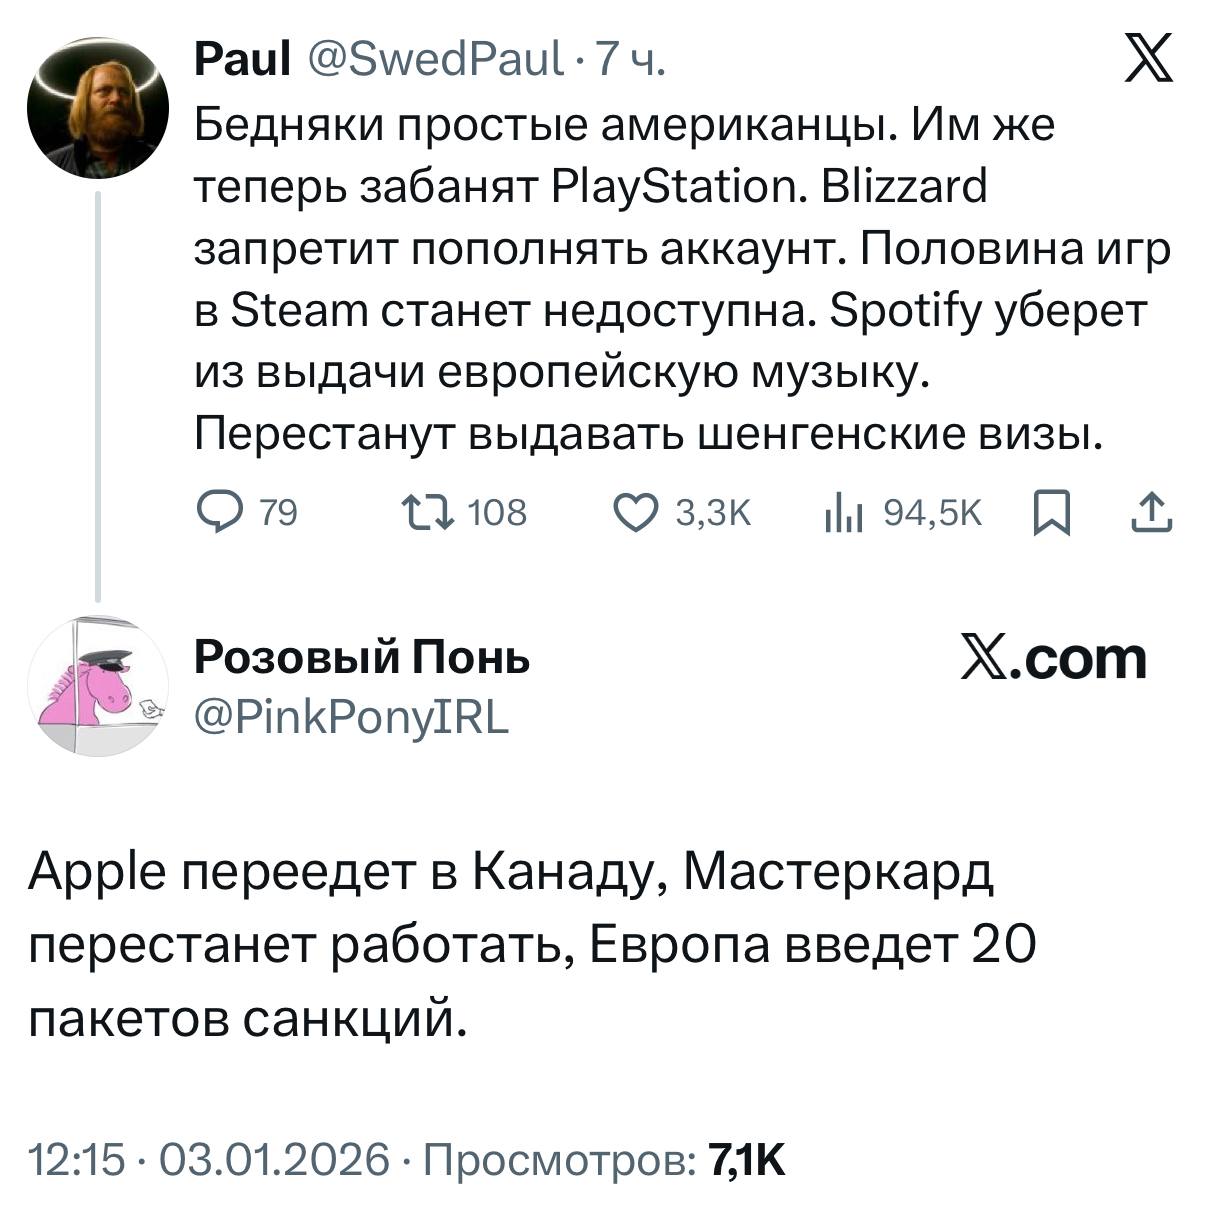
Task: Click the 7 ч. post time
Action: pos(630,61)
